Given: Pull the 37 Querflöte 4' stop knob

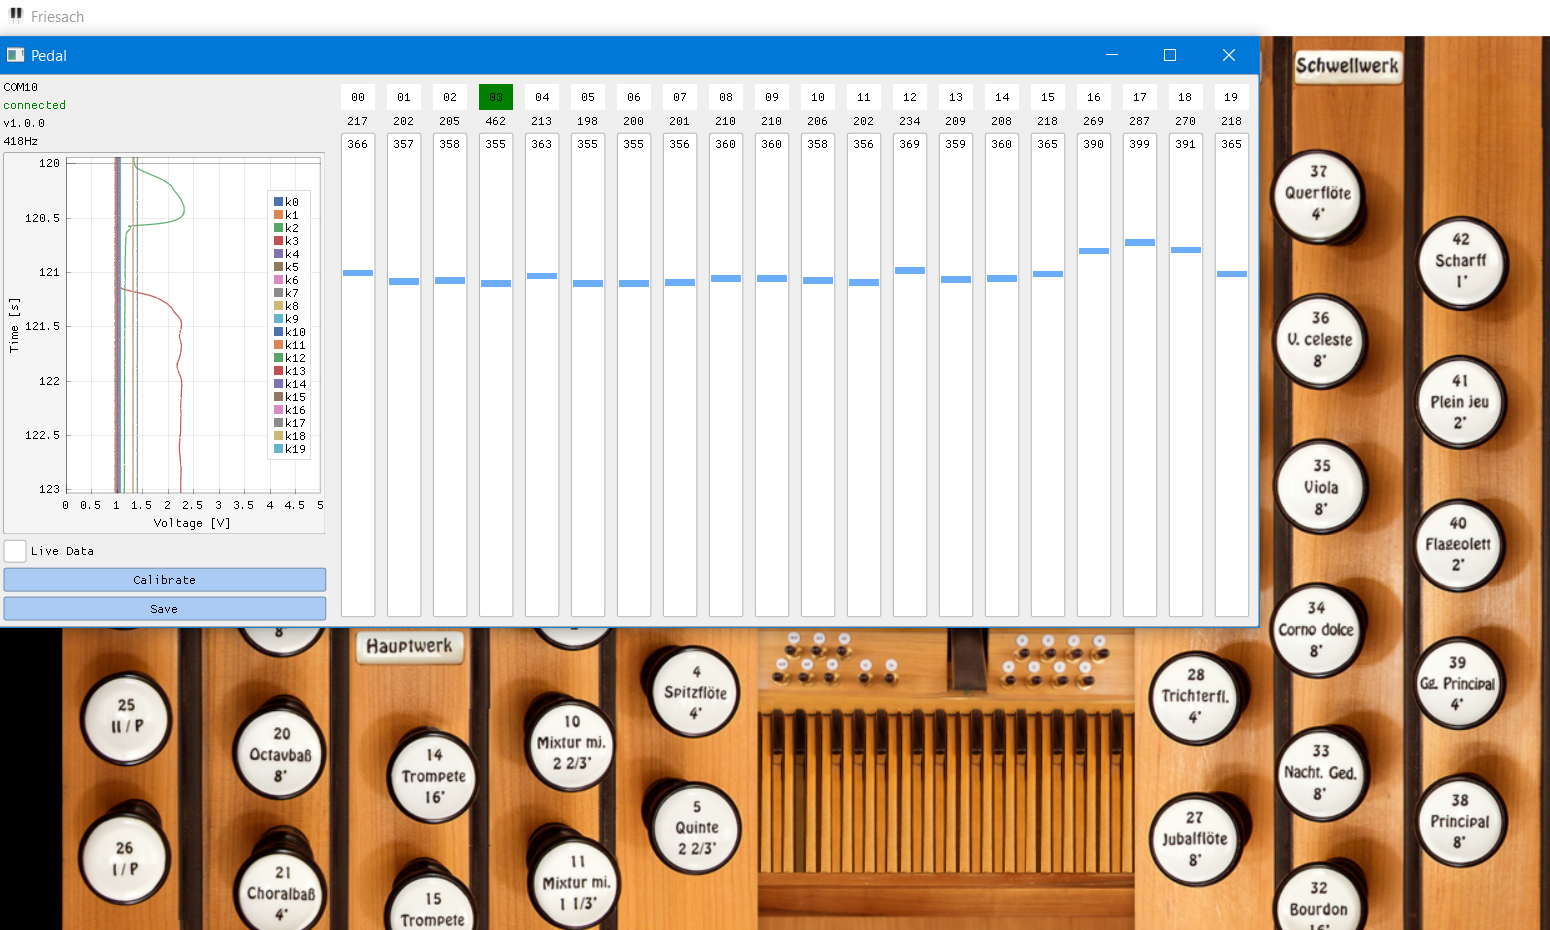Looking at the screenshot, I should pyautogui.click(x=1318, y=195).
